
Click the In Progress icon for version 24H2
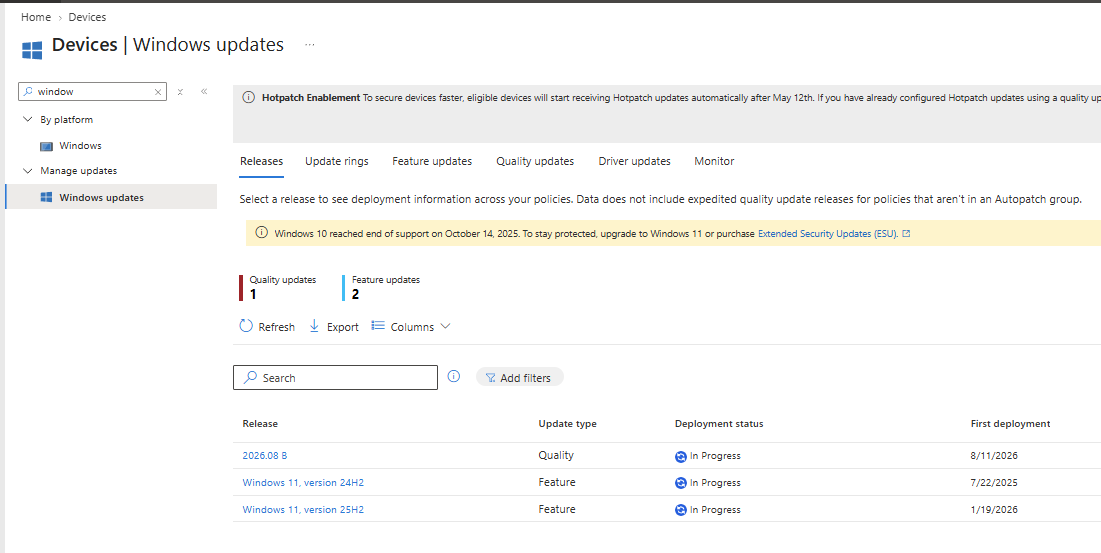coord(680,483)
